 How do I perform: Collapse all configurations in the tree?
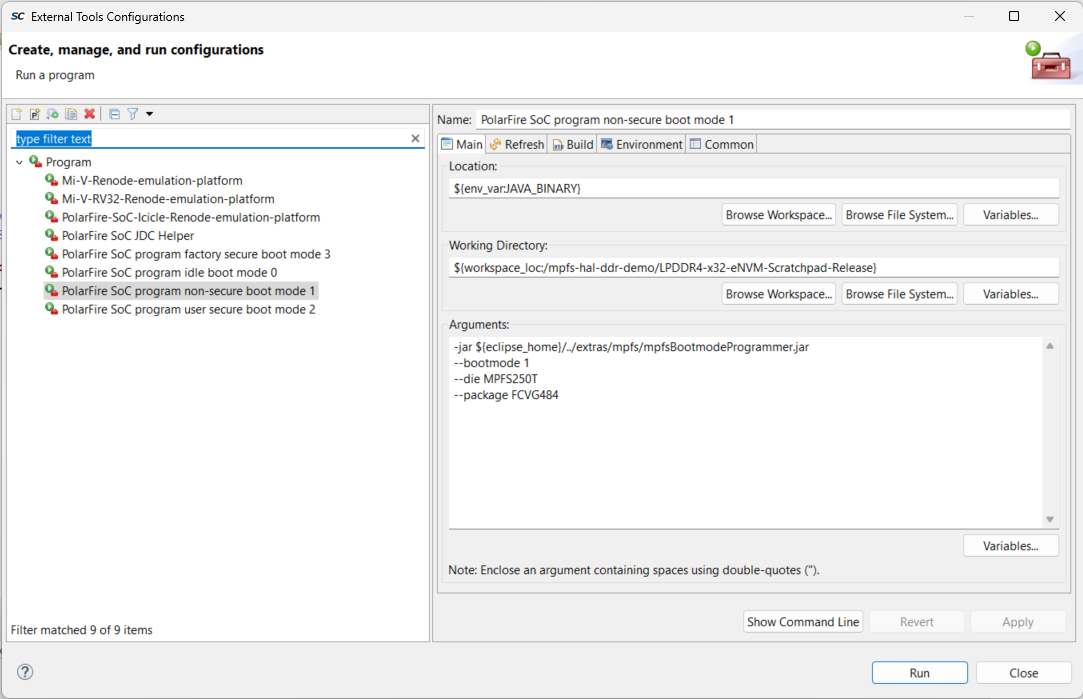coord(114,114)
